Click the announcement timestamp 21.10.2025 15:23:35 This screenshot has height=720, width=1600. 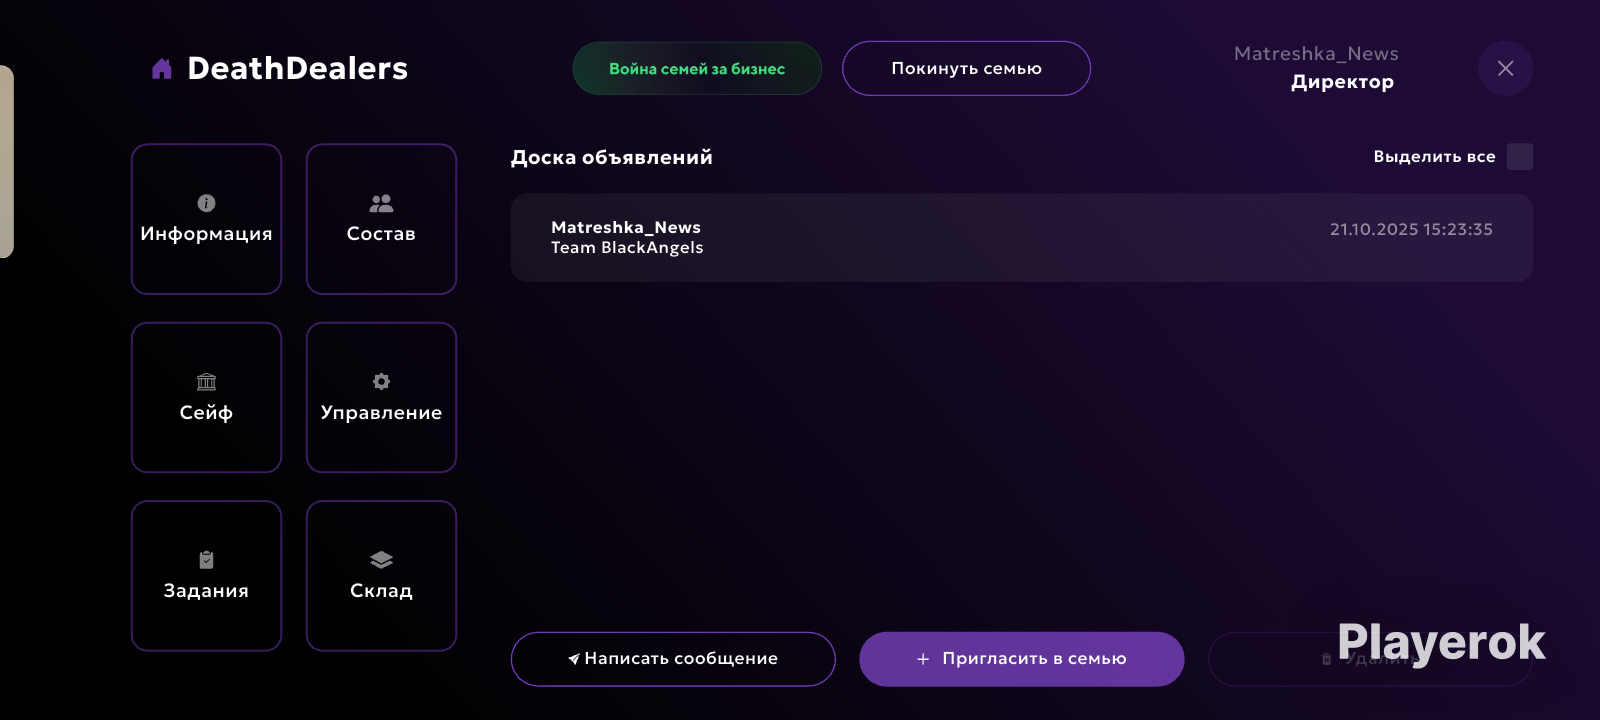pyautogui.click(x=1411, y=229)
